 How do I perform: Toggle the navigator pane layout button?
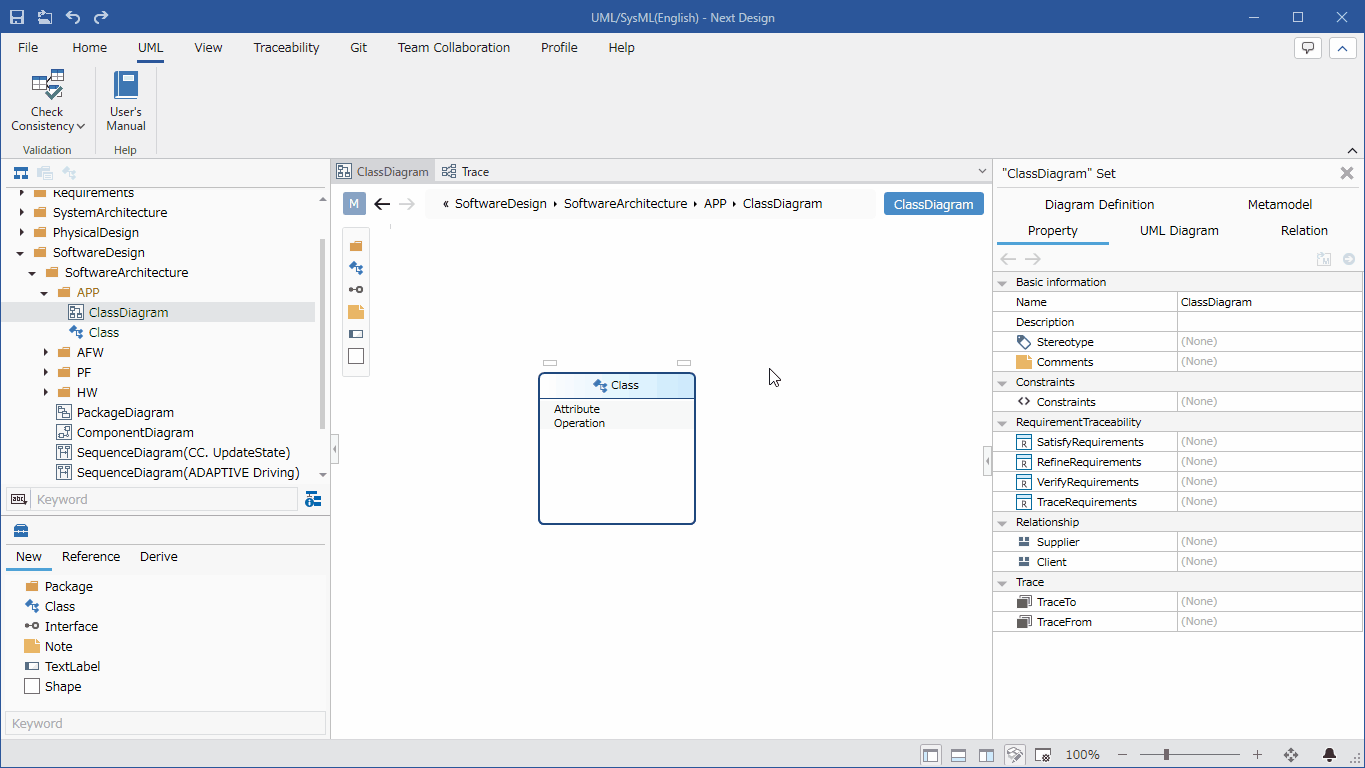[931, 755]
